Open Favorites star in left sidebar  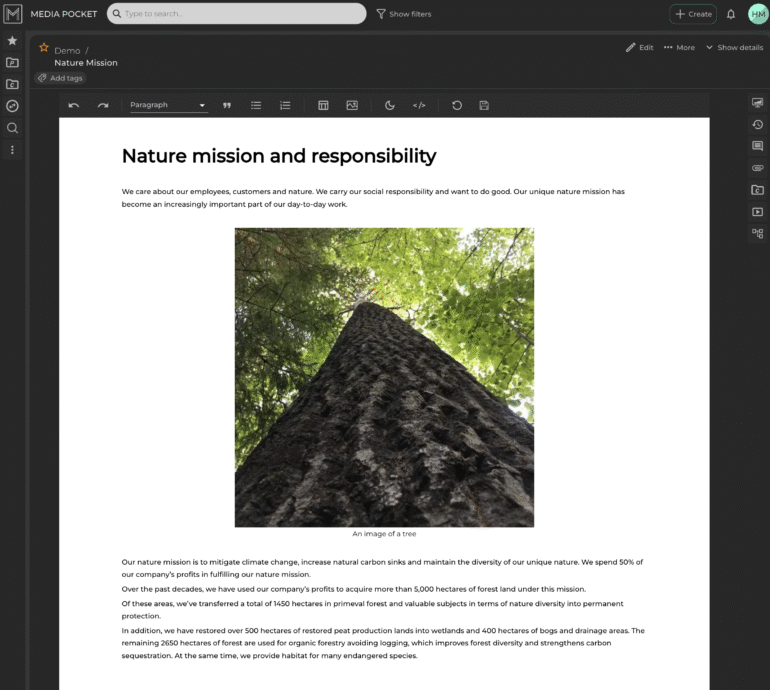tap(12, 41)
